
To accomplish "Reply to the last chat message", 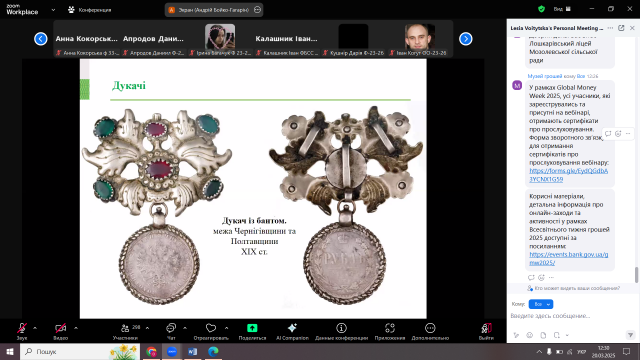I will pos(531,278).
